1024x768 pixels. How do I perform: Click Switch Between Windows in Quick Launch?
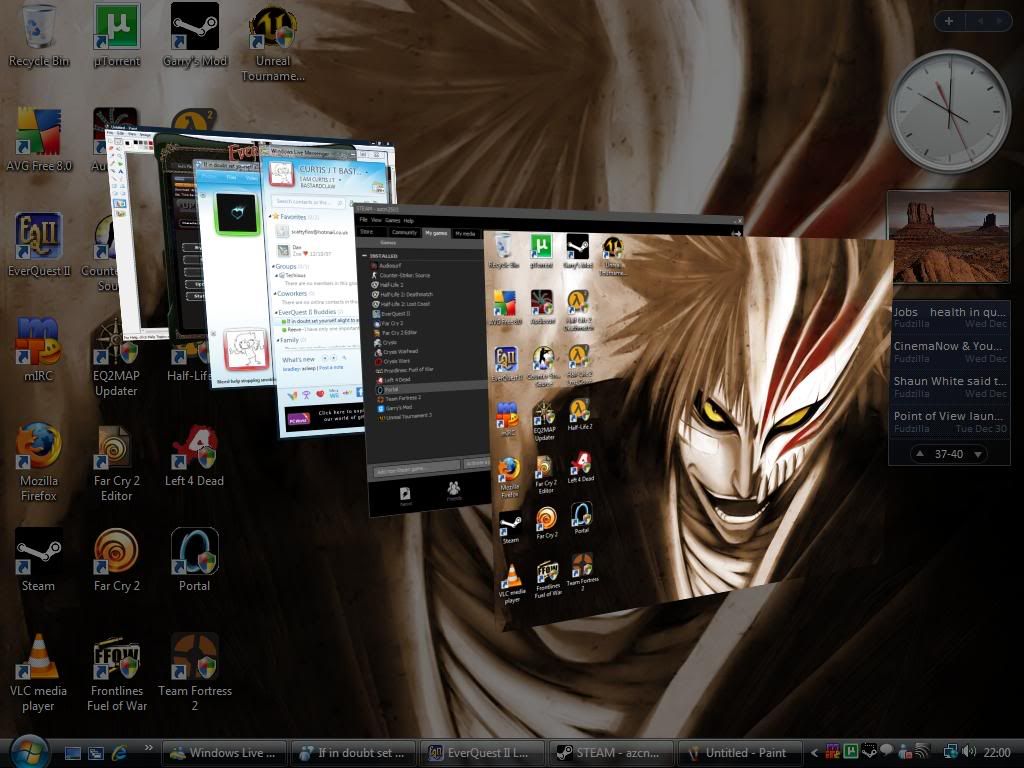[95, 753]
